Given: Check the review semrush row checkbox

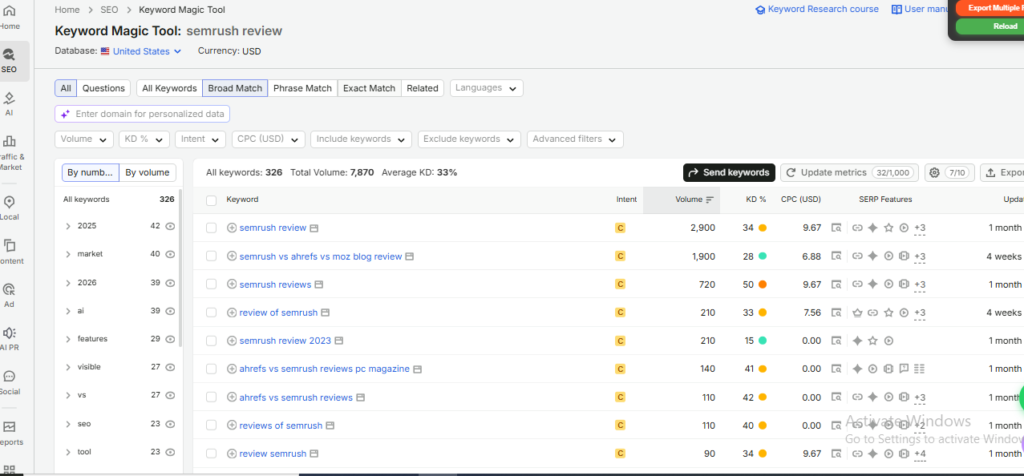Looking at the screenshot, I should [x=211, y=454].
